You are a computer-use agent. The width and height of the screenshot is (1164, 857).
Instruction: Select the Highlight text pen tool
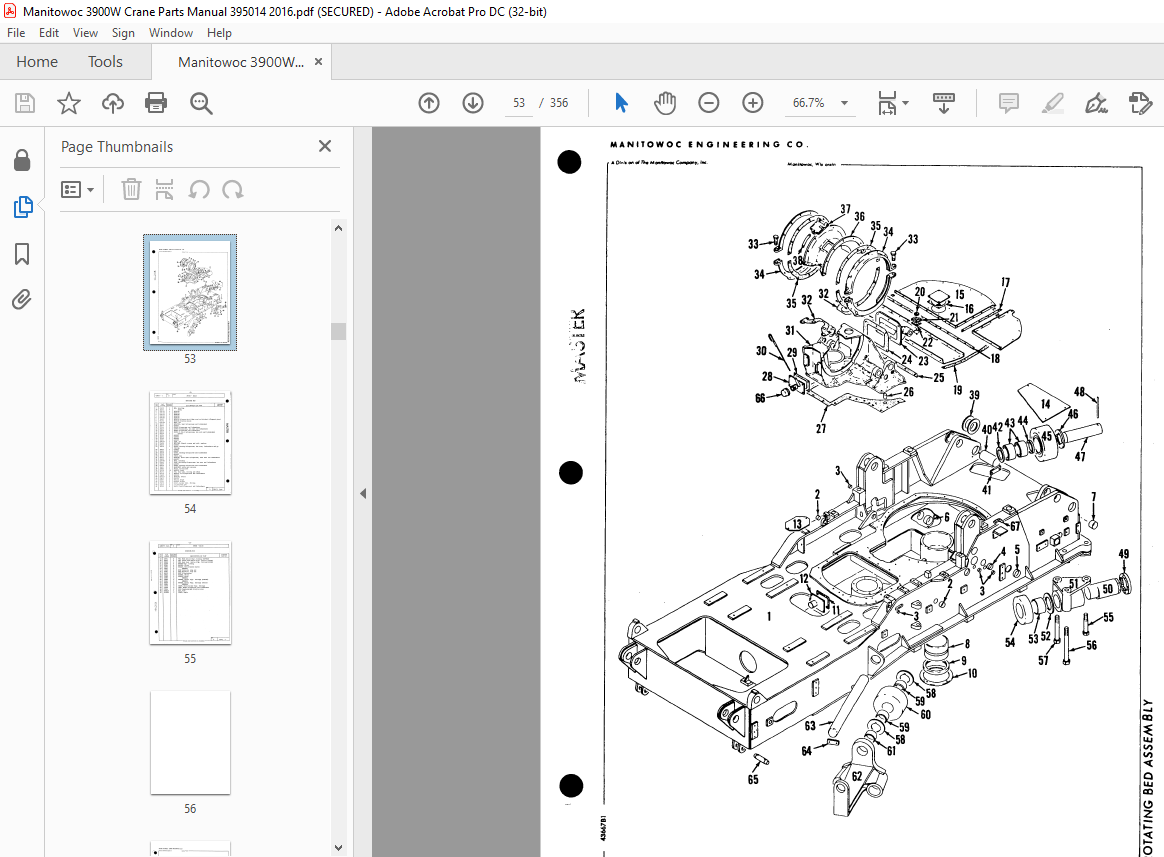click(x=1053, y=102)
